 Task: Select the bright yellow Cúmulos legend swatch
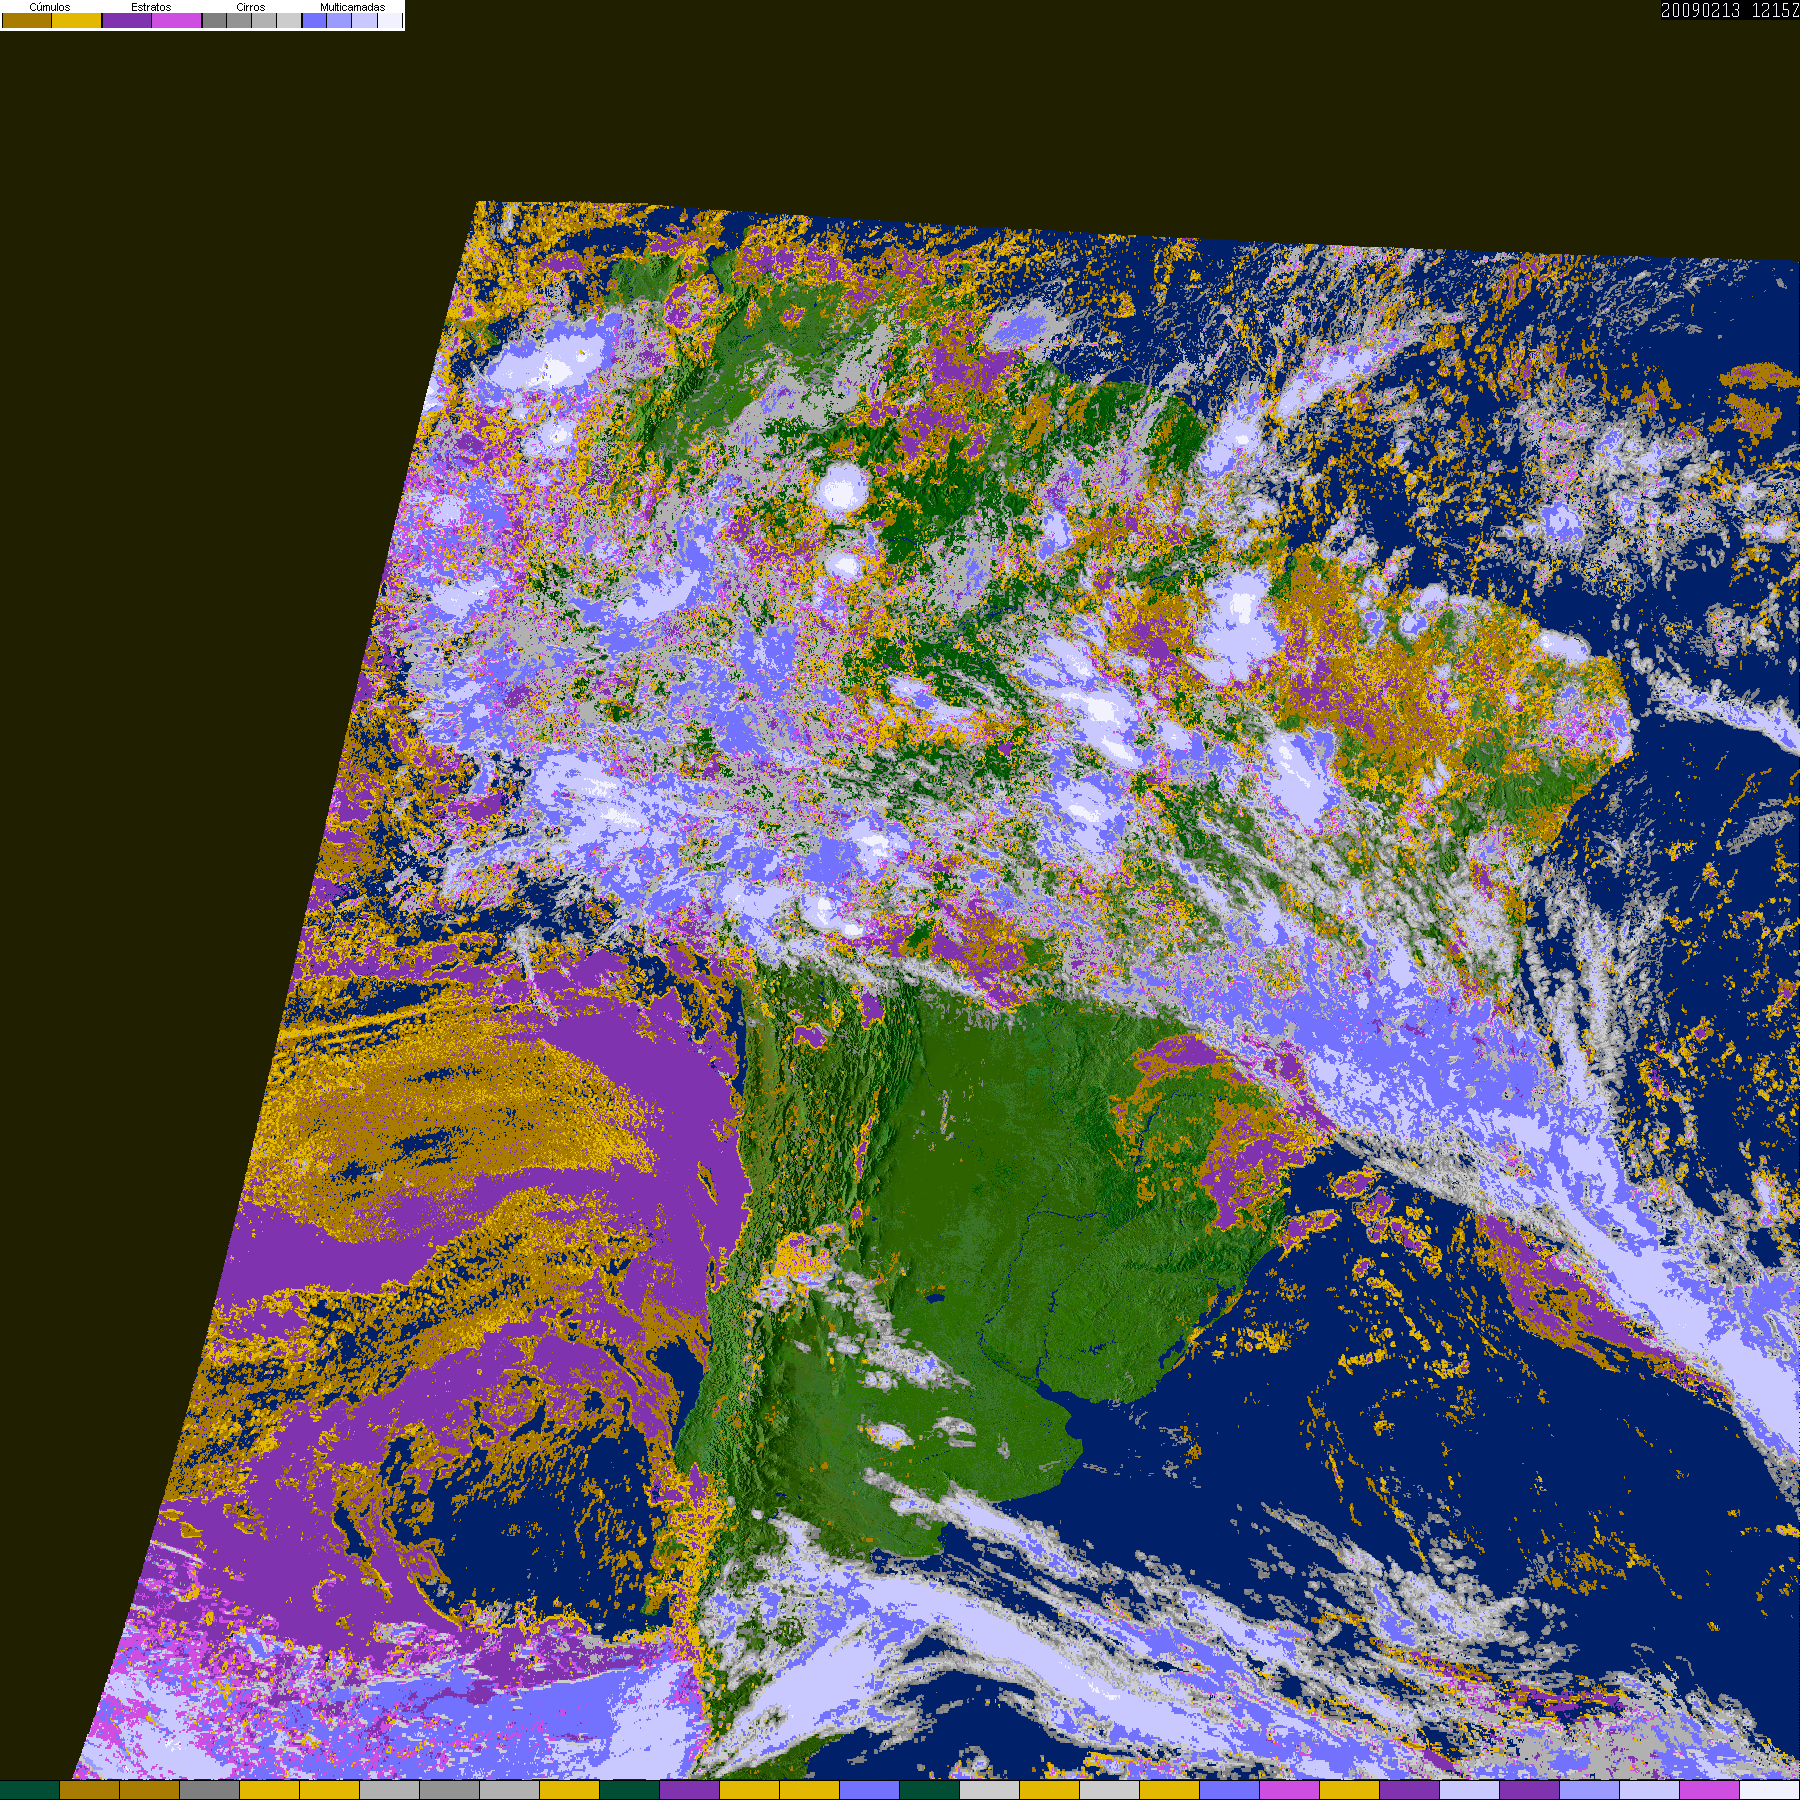pos(77,20)
